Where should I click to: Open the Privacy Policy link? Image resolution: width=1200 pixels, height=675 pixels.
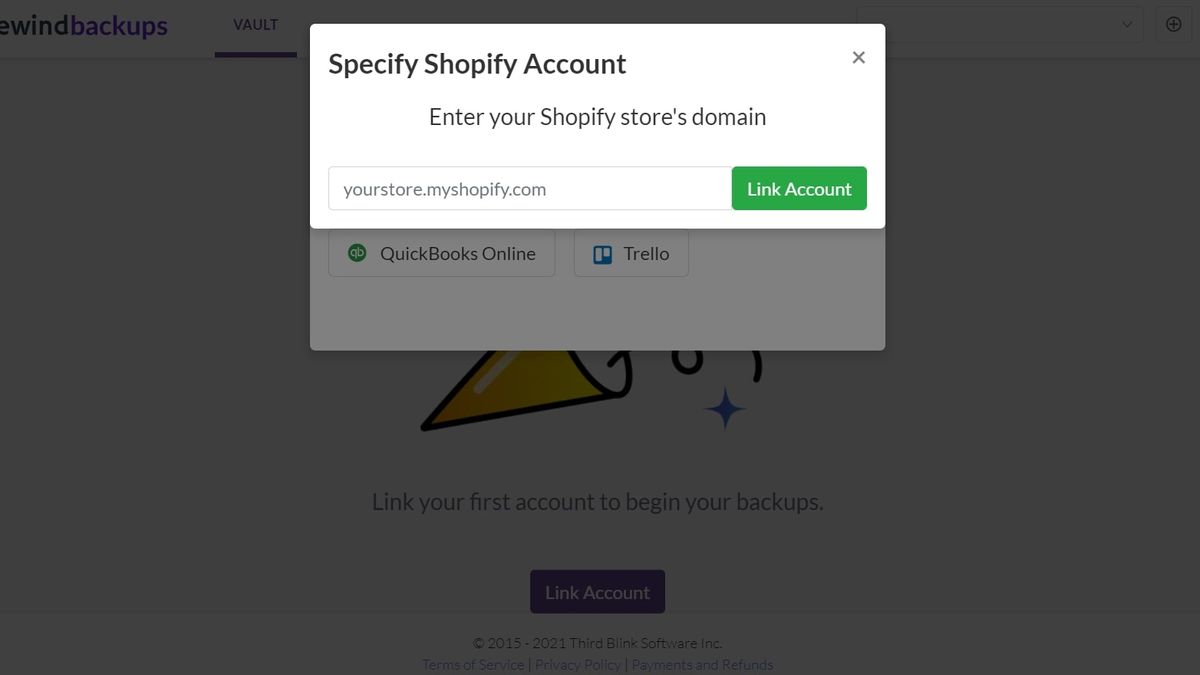point(578,665)
